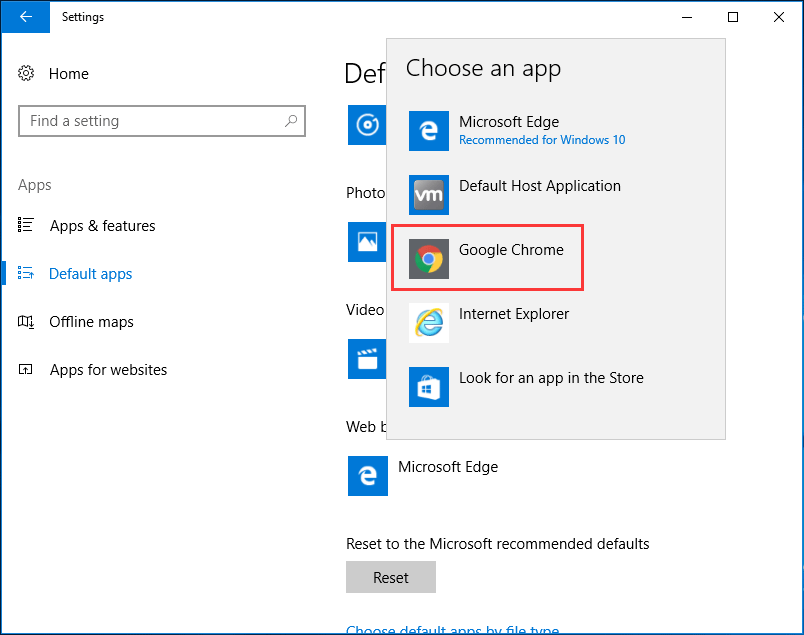The width and height of the screenshot is (804, 635).
Task: Select the VMware Default Host Application icon
Action: coord(429,195)
